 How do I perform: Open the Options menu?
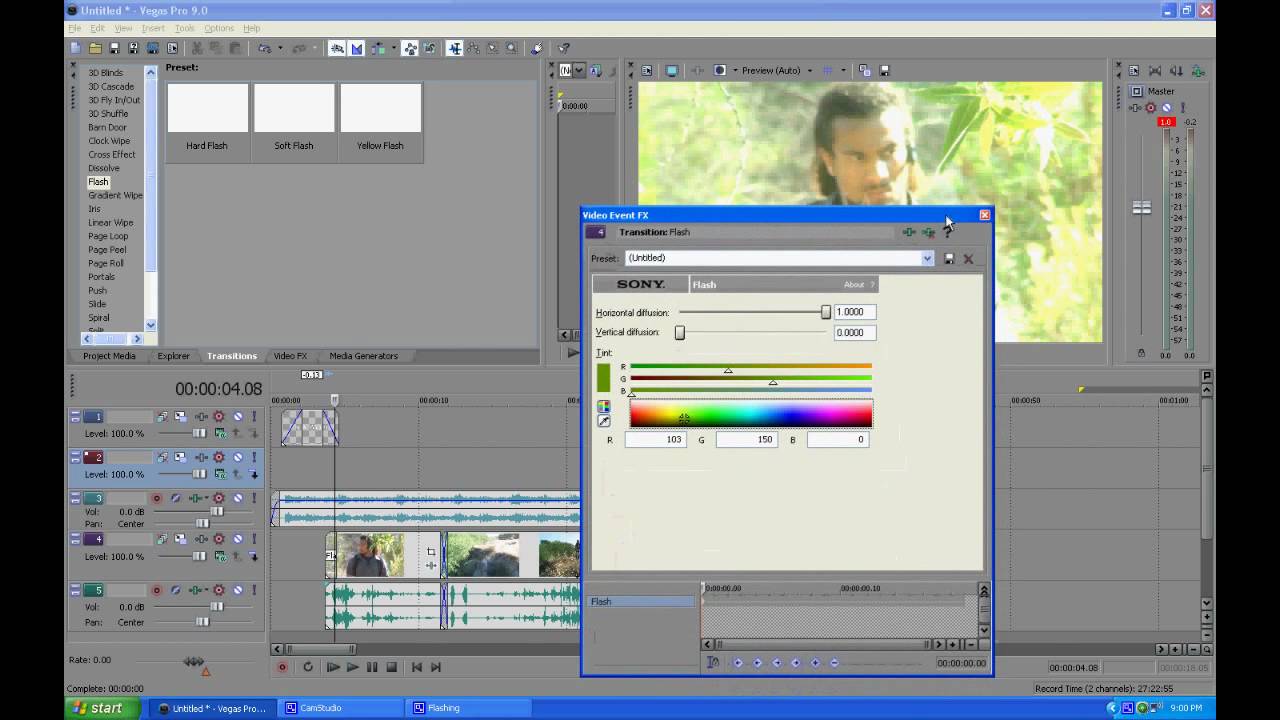point(219,28)
